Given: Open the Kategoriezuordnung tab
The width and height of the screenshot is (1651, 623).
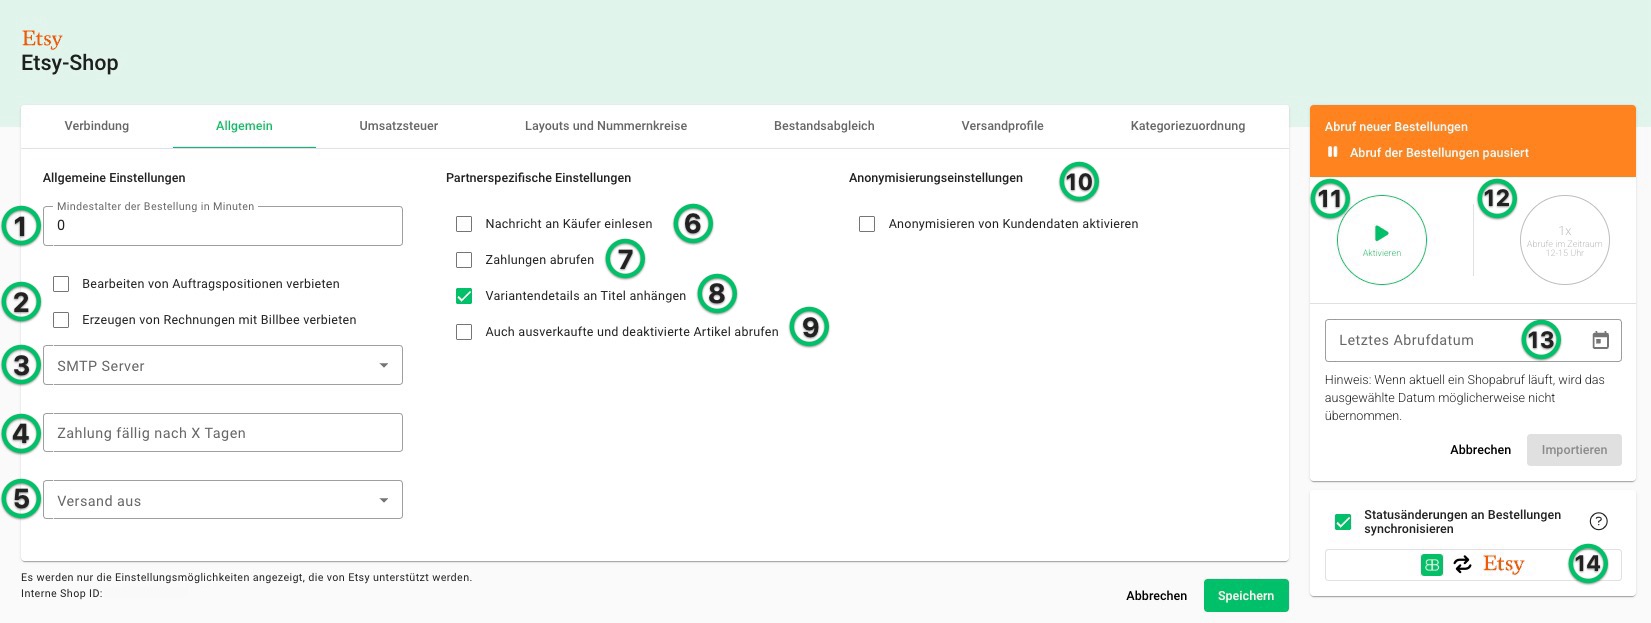Looking at the screenshot, I should pyautogui.click(x=1188, y=126).
